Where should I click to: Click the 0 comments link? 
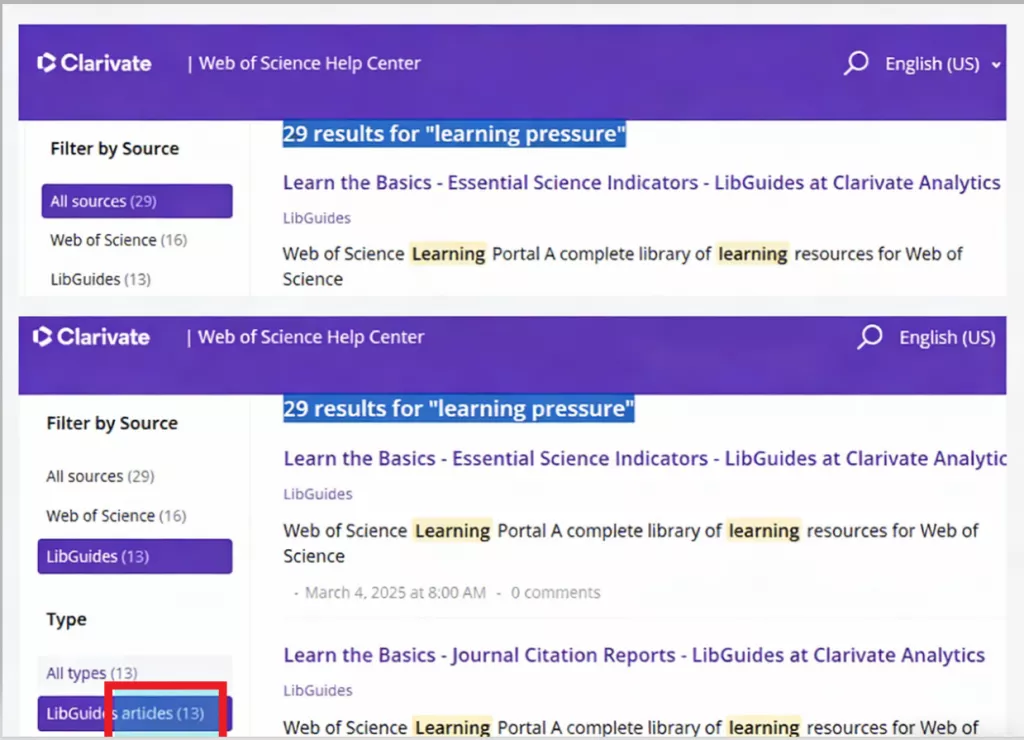point(555,592)
